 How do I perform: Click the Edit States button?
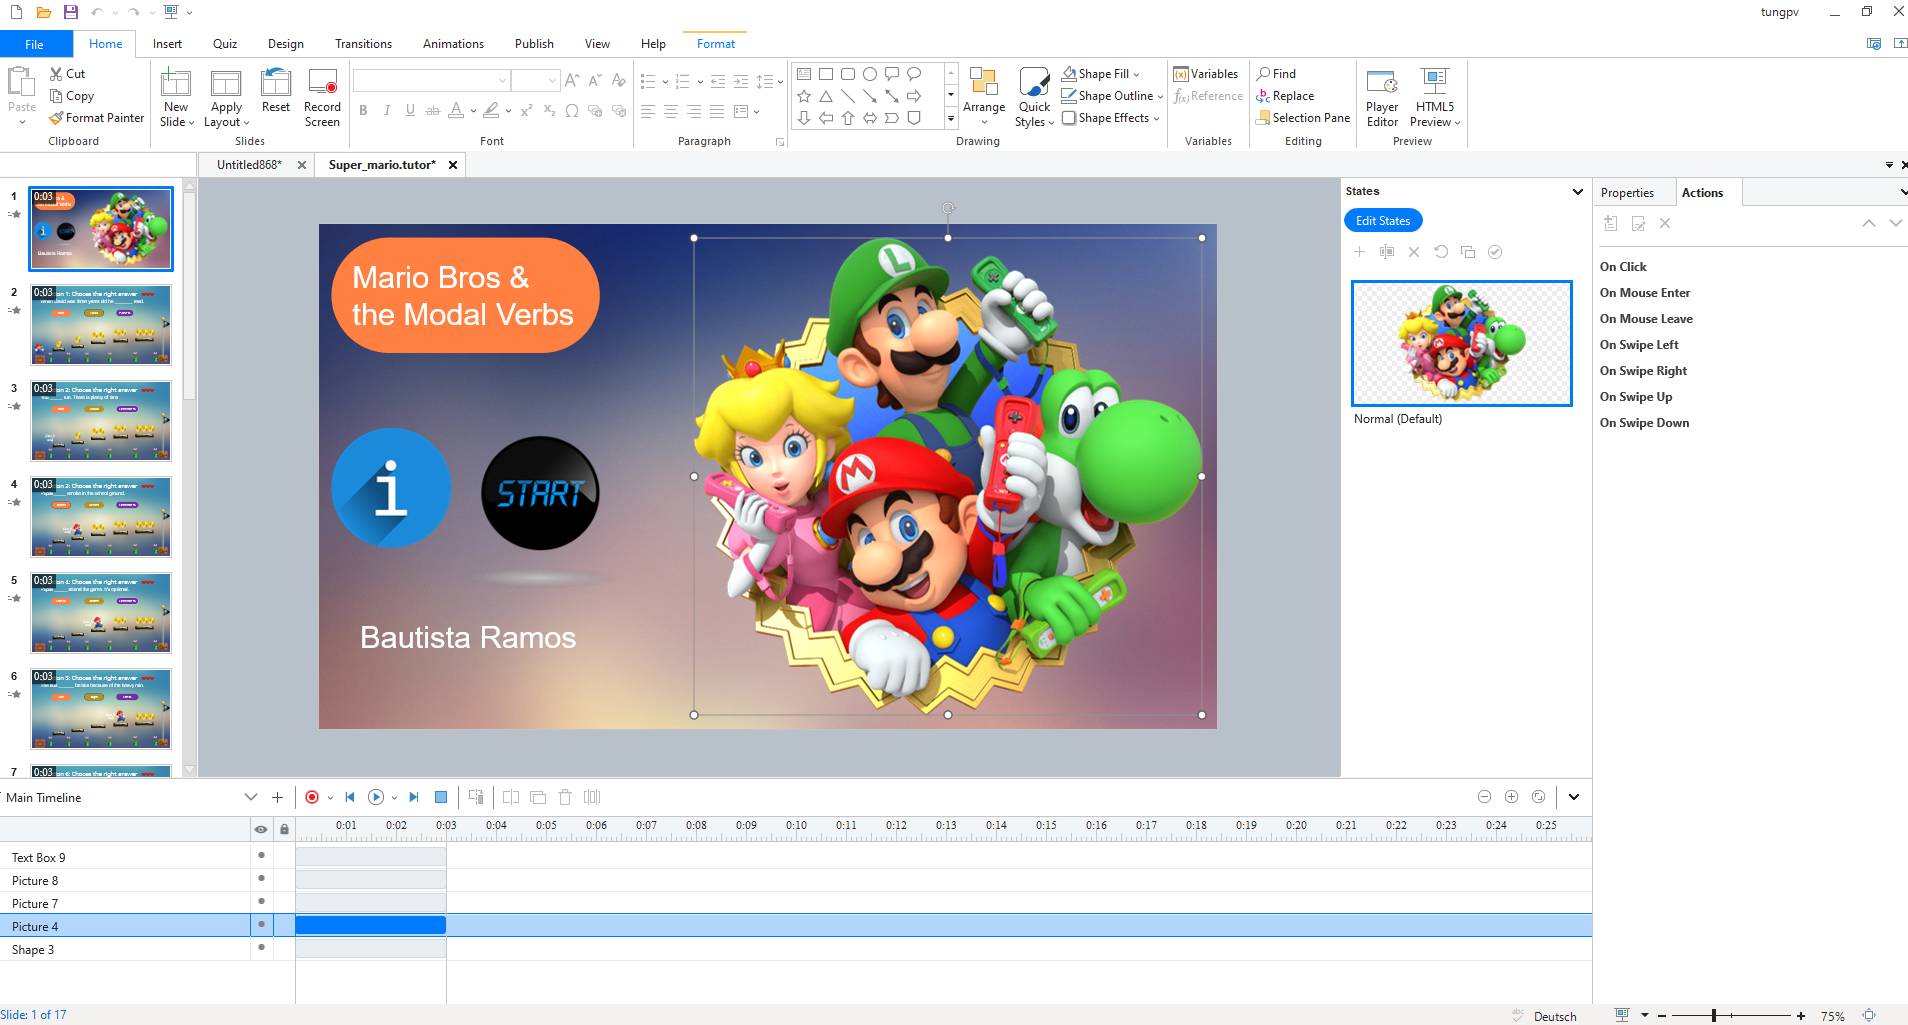pyautogui.click(x=1383, y=221)
